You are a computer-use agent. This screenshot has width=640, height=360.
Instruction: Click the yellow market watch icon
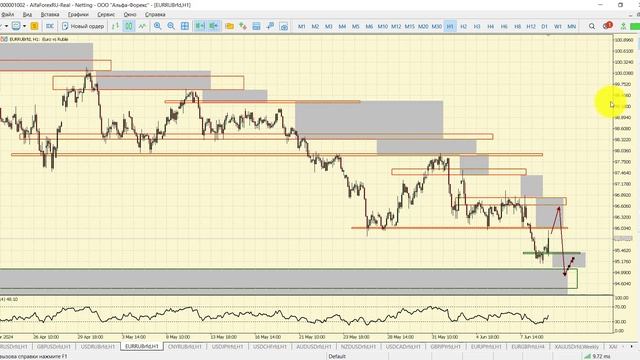[34, 26]
